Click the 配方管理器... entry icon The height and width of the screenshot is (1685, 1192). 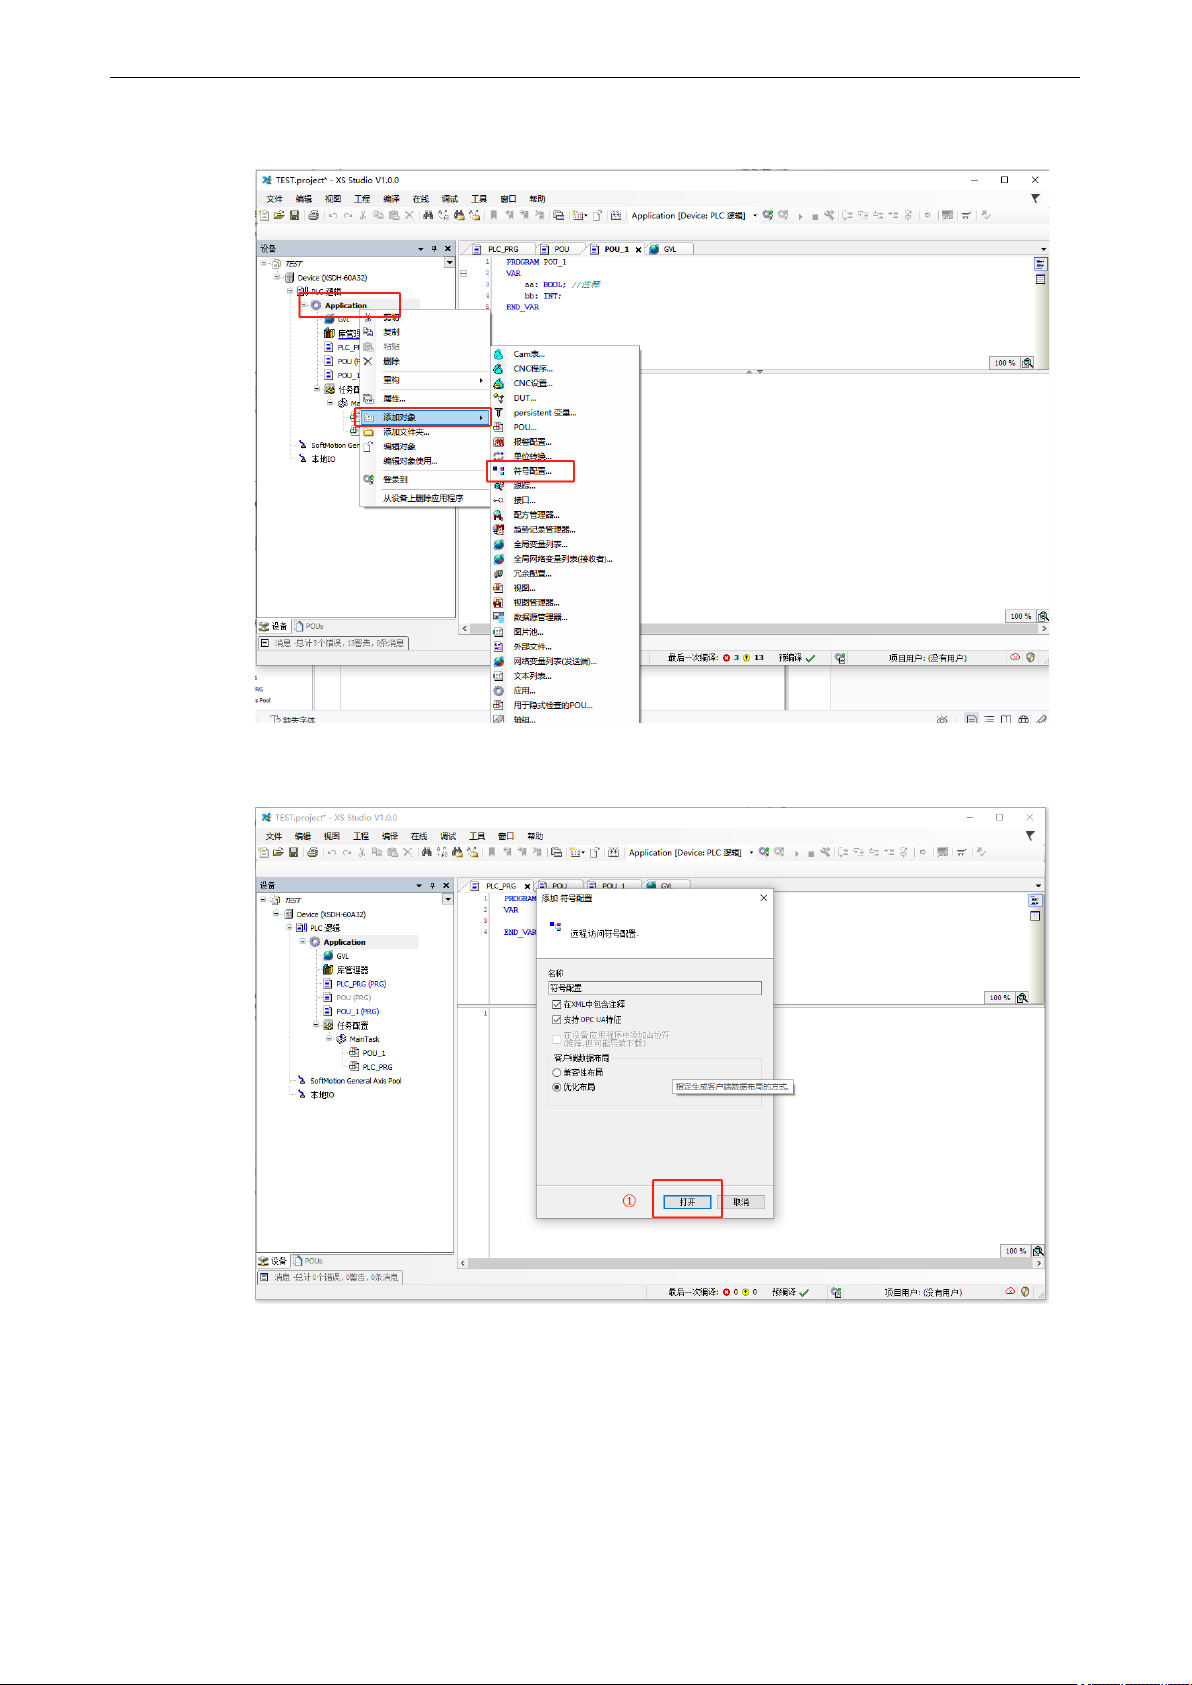pyautogui.click(x=498, y=515)
